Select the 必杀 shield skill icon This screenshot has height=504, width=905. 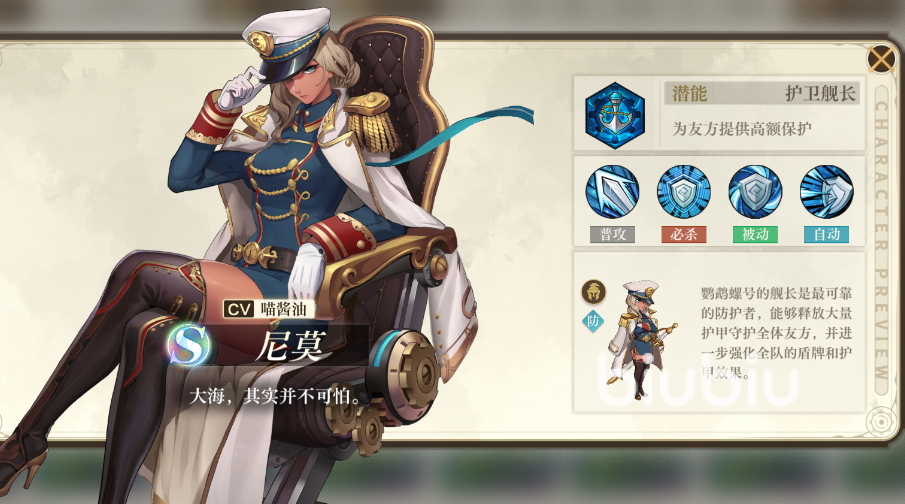click(684, 192)
